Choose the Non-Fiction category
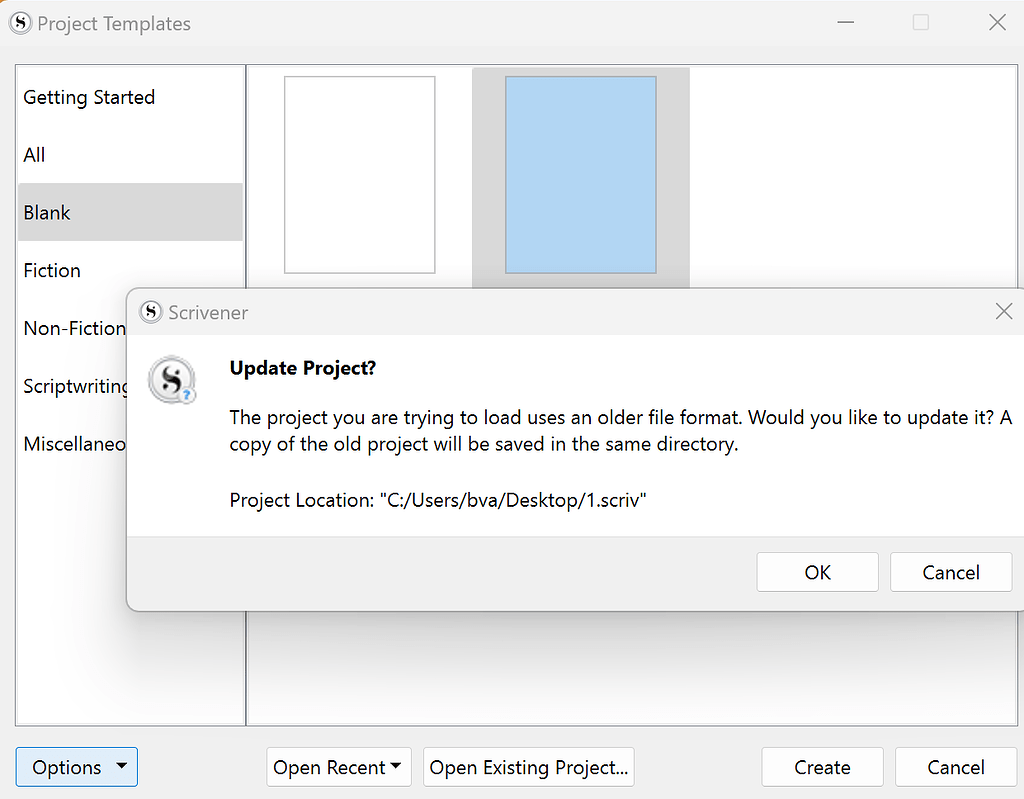 tap(74, 328)
